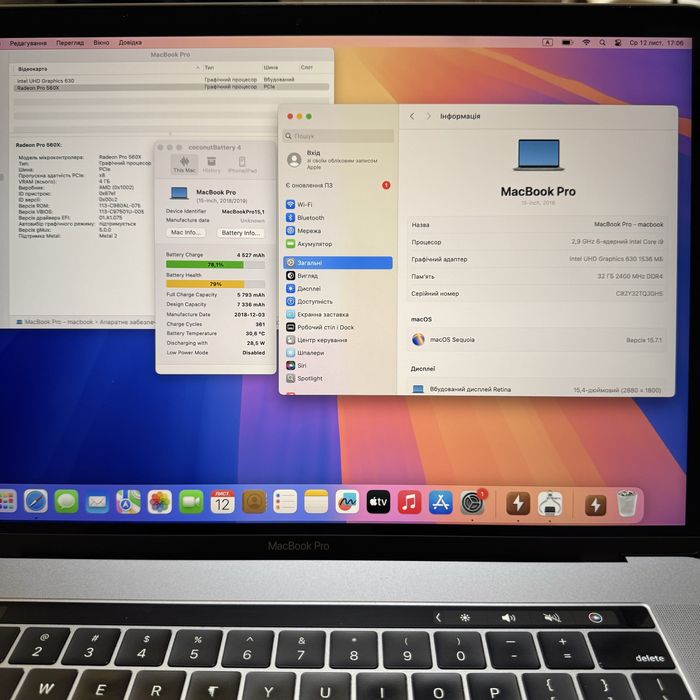Viewport: 700px width, 700px height.
Task: Select Spotlight in Settings sidebar
Action: [338, 378]
